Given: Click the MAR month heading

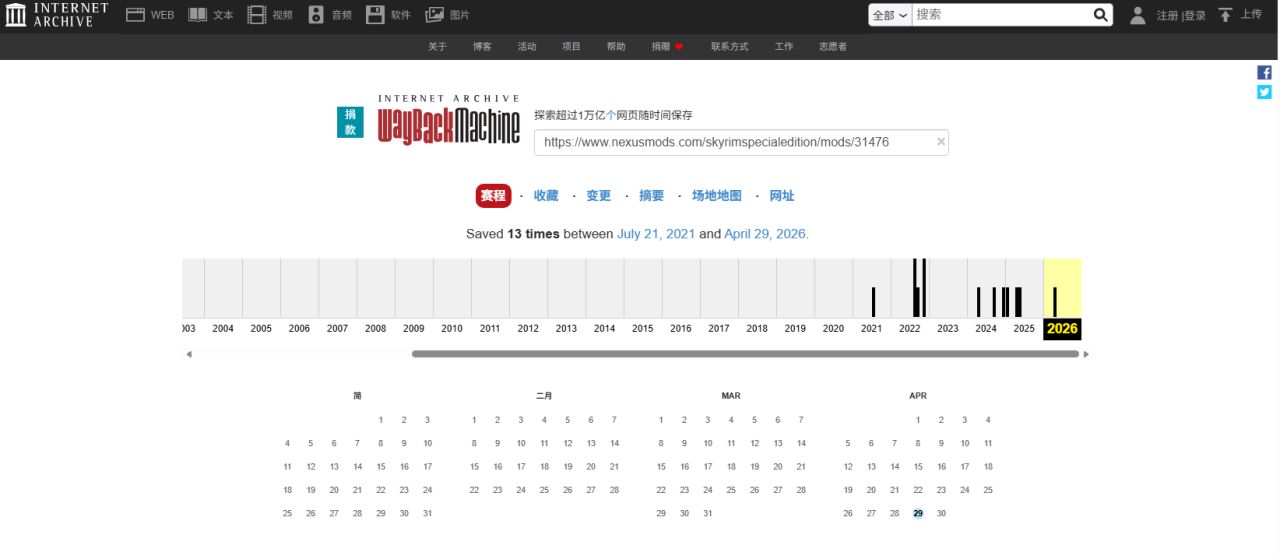Looking at the screenshot, I should pos(731,396).
